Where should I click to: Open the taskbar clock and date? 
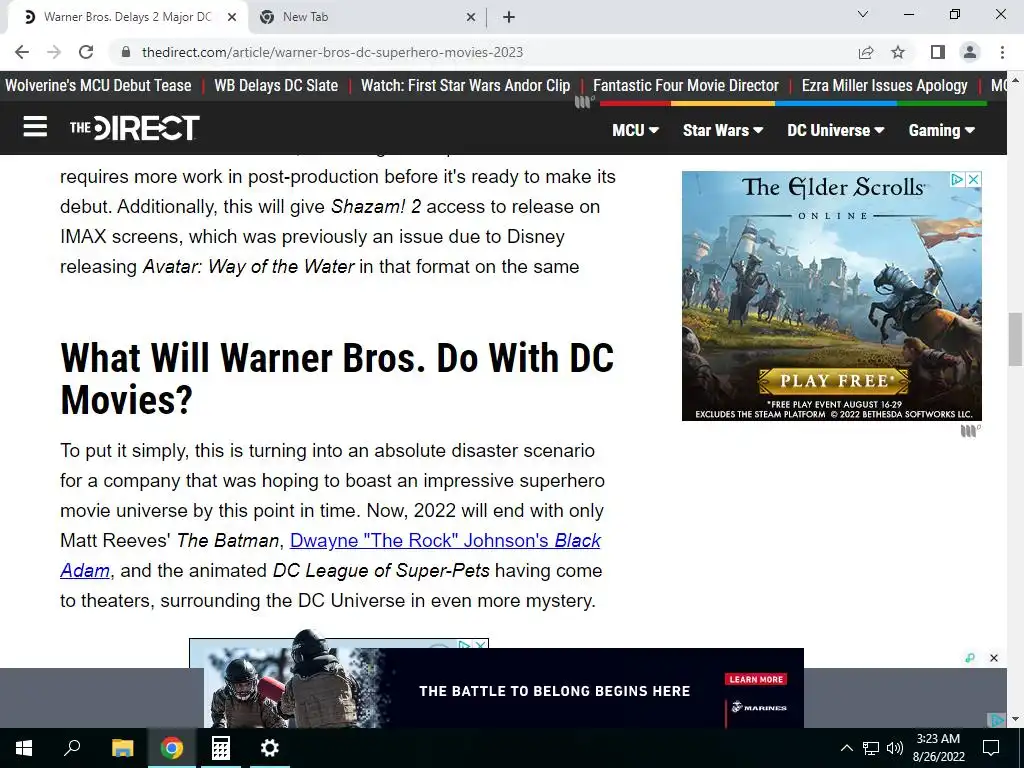tap(938, 748)
